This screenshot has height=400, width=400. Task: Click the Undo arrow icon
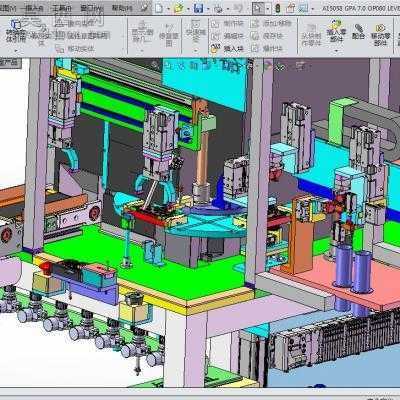(238, 8)
